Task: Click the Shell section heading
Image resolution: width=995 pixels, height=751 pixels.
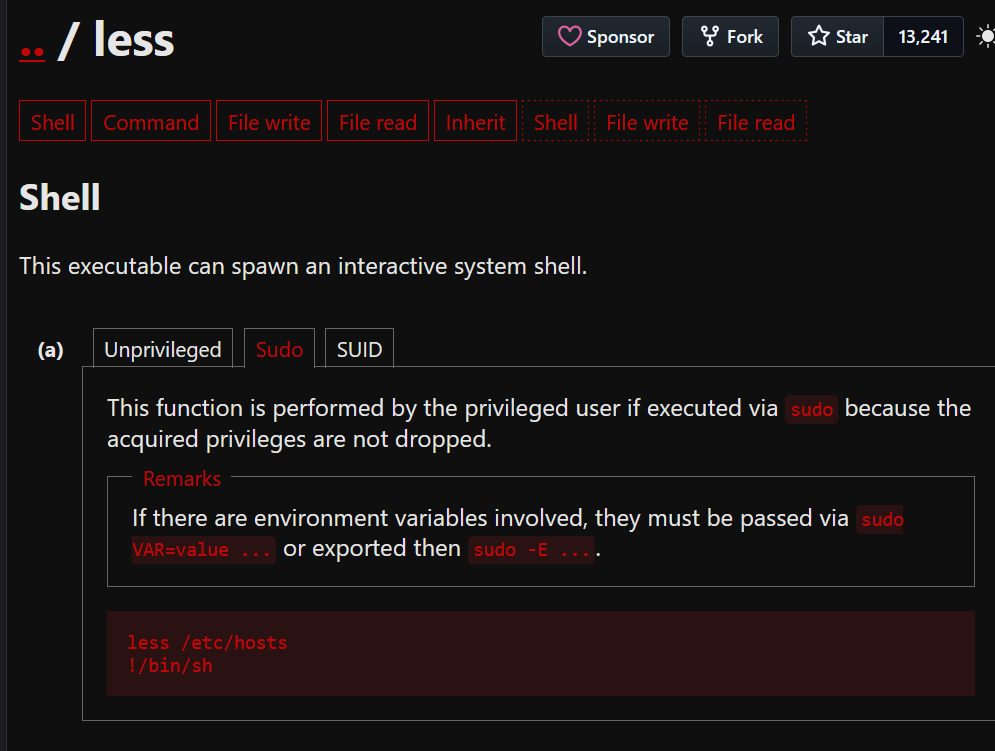Action: pos(60,197)
